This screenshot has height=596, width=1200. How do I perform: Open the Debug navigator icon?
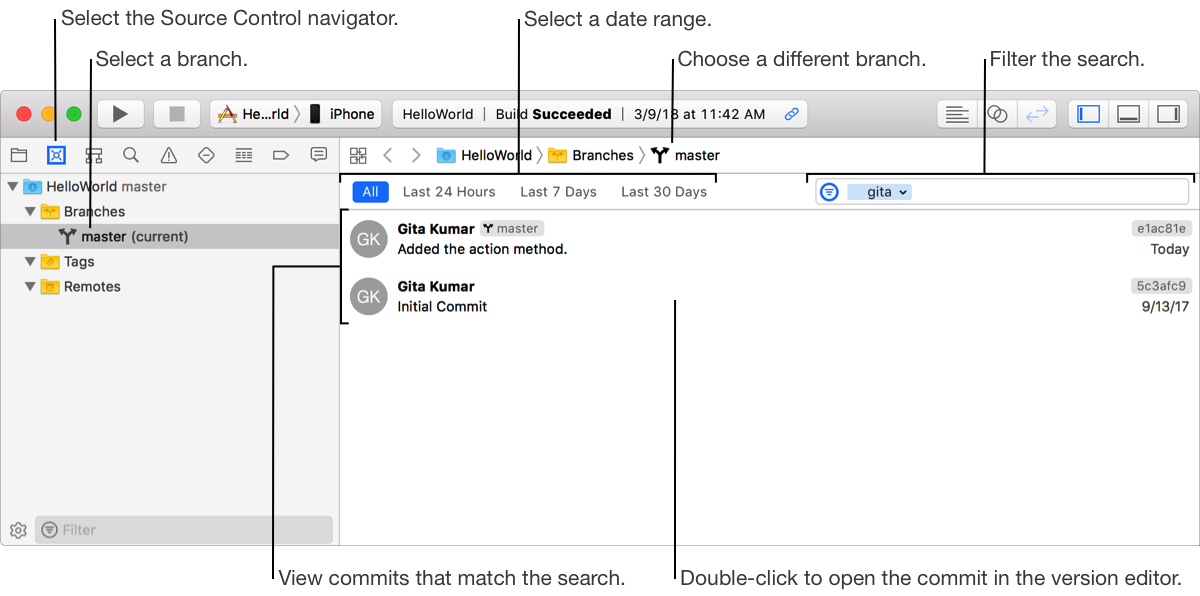[x=244, y=155]
